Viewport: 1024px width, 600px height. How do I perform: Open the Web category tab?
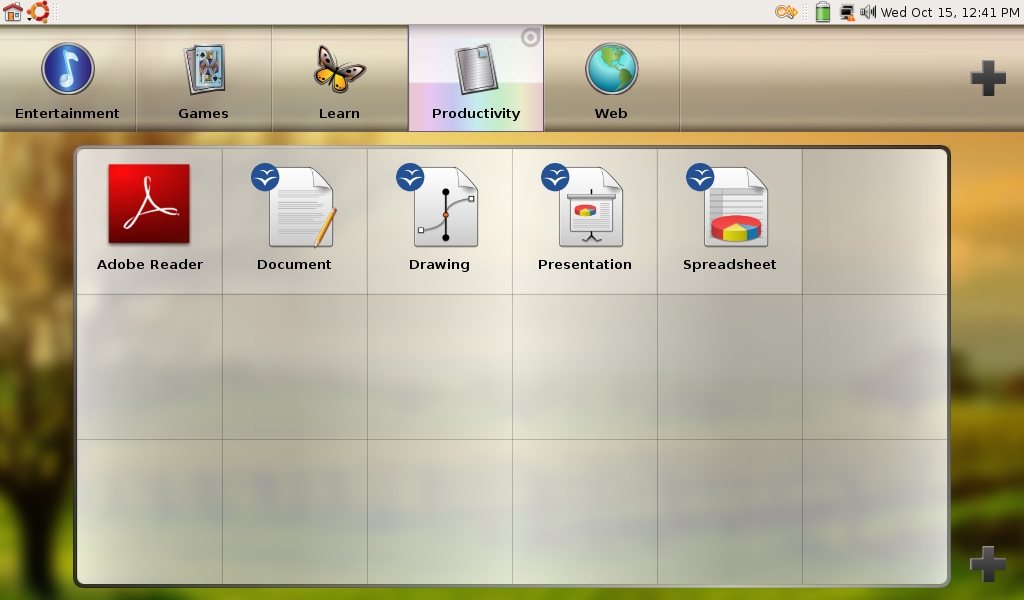[x=611, y=80]
